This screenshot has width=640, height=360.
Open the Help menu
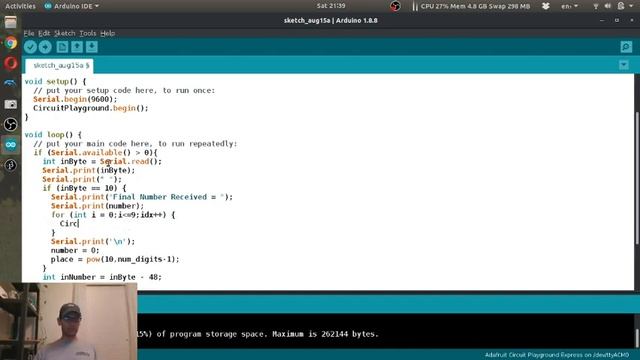click(x=107, y=33)
